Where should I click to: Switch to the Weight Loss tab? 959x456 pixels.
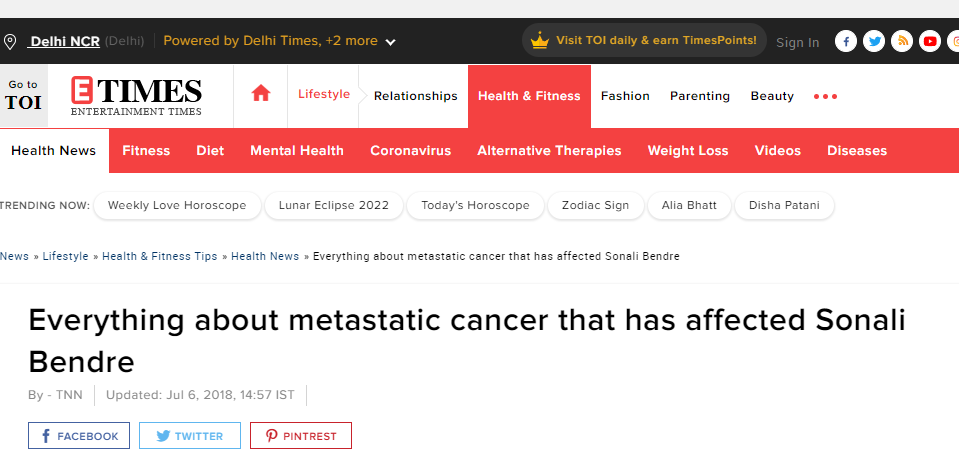click(687, 150)
